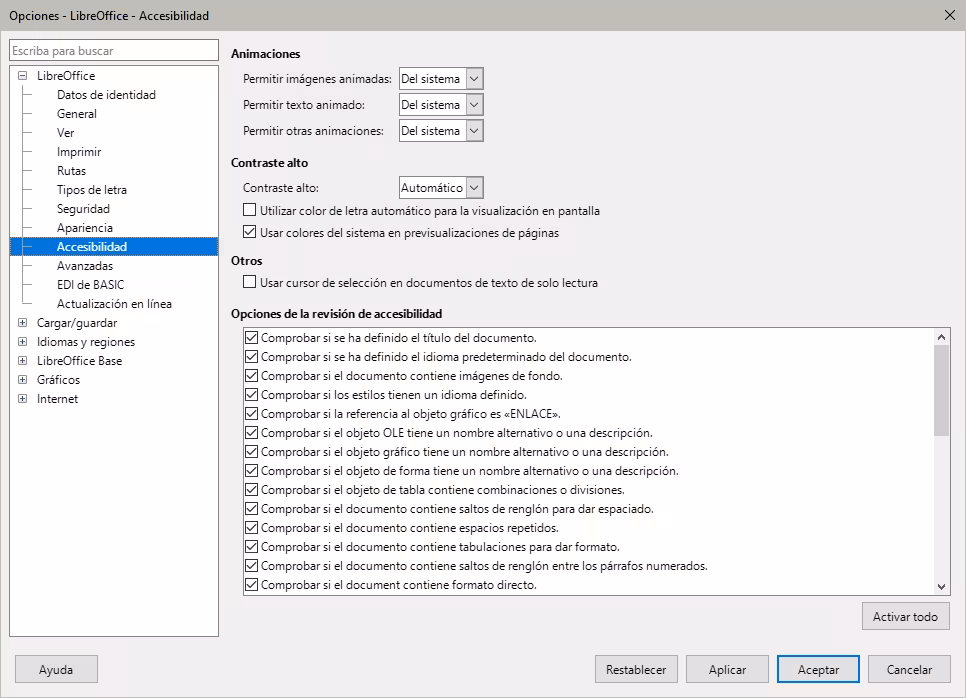
Task: Select Datos de identidad in tree
Action: 106,95
